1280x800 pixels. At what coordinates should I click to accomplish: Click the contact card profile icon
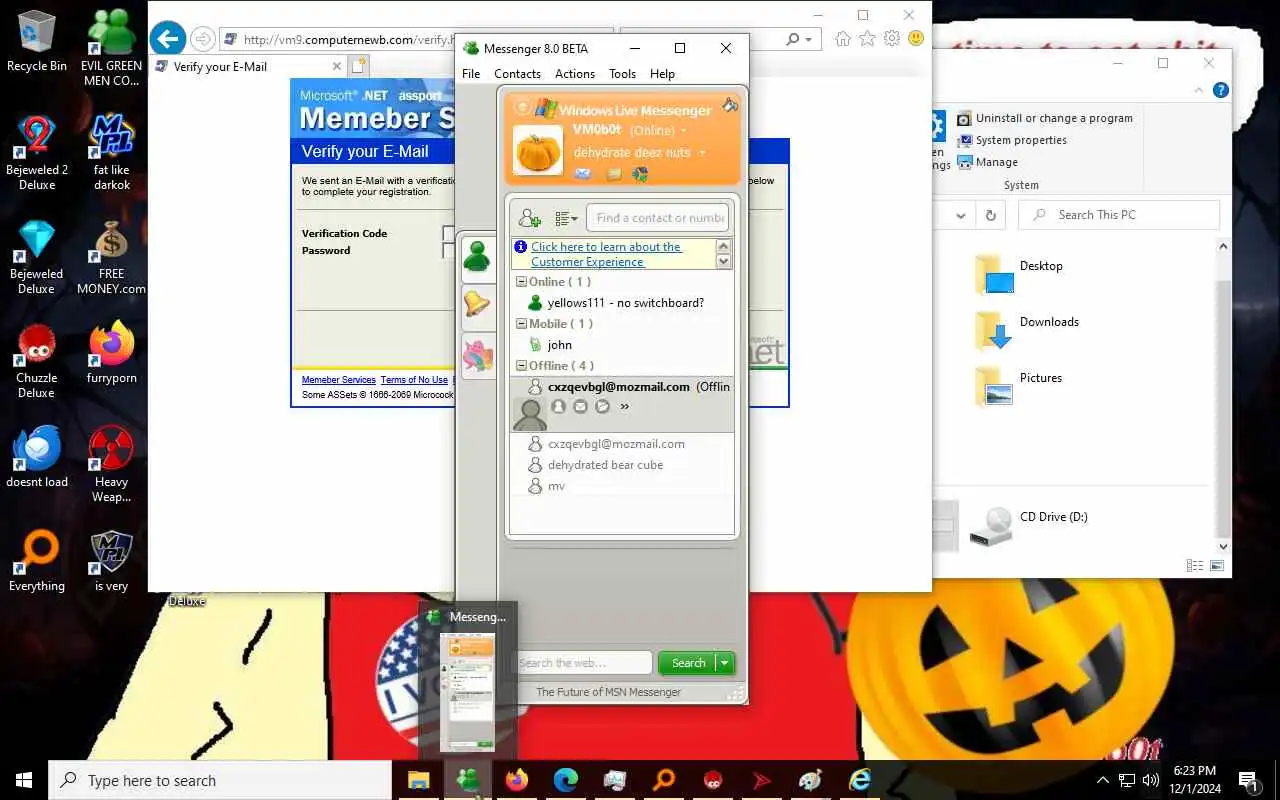558,407
